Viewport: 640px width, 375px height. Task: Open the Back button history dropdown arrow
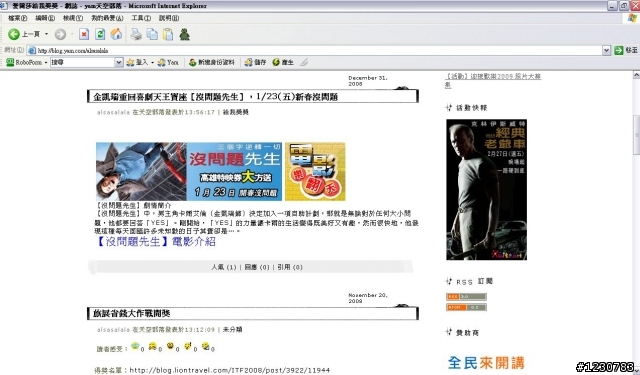(x=46, y=34)
